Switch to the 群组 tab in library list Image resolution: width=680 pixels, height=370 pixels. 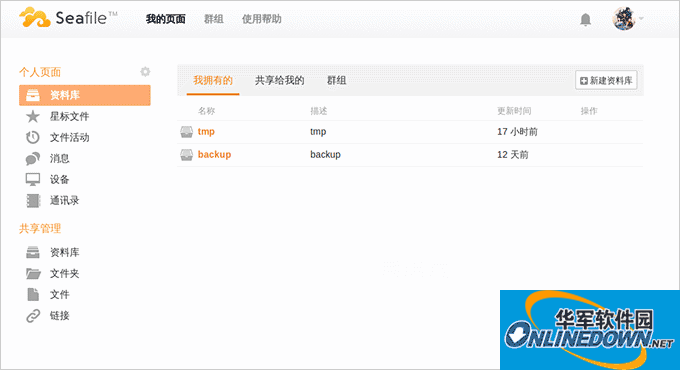pos(337,80)
